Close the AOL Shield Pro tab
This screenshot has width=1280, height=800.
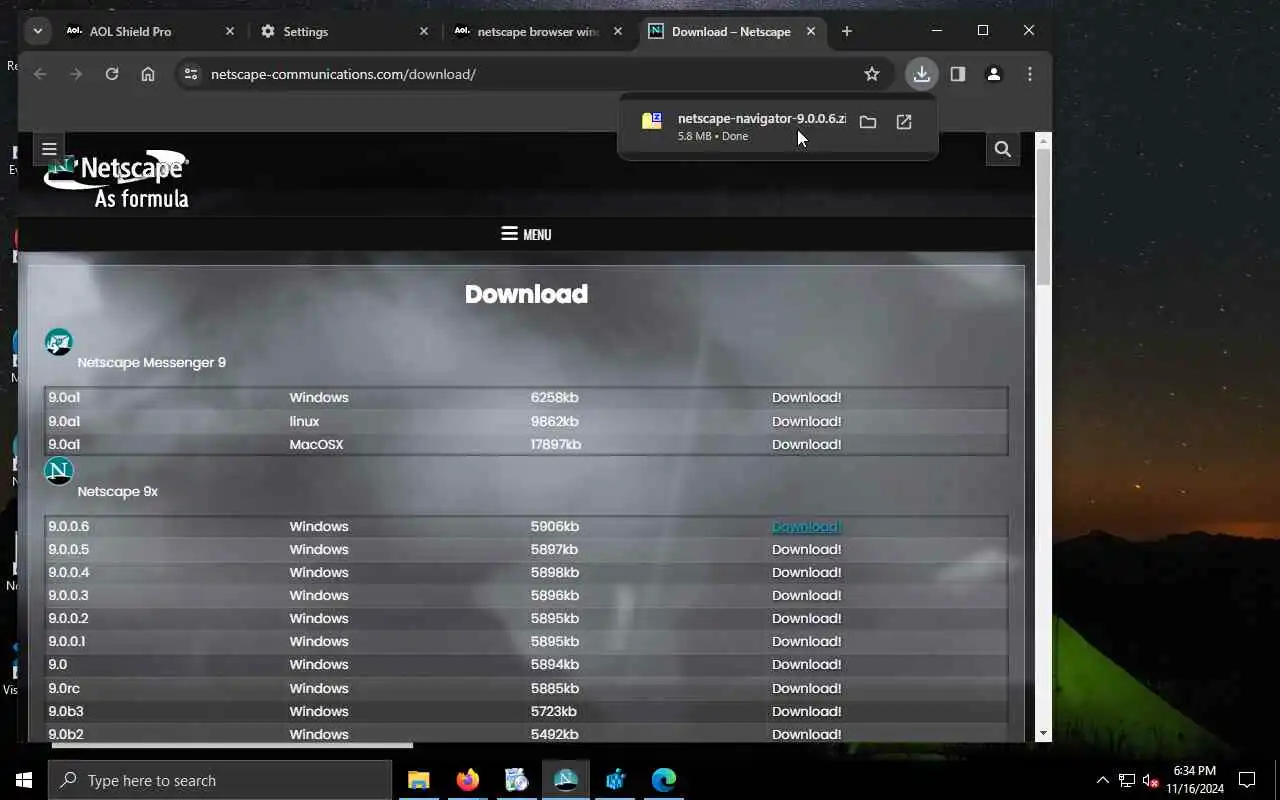pyautogui.click(x=230, y=31)
